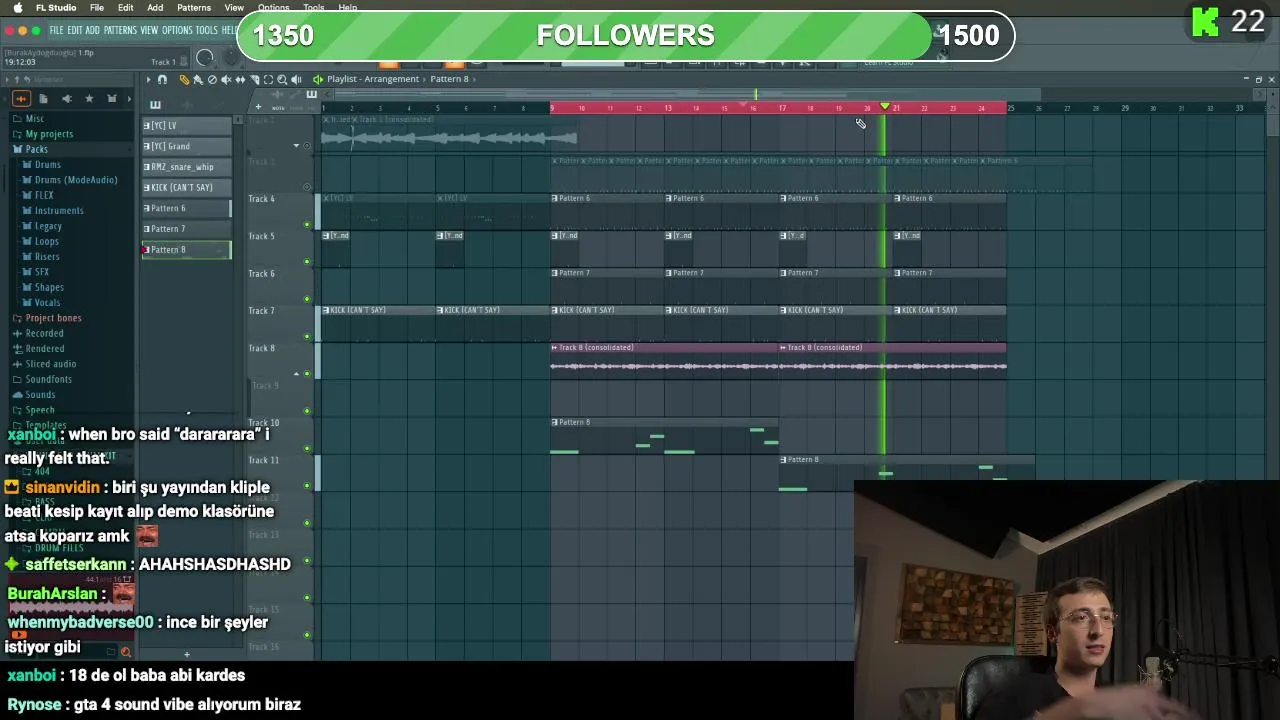The width and height of the screenshot is (1280, 720).
Task: Choose the Select marquee tool
Action: (268, 79)
